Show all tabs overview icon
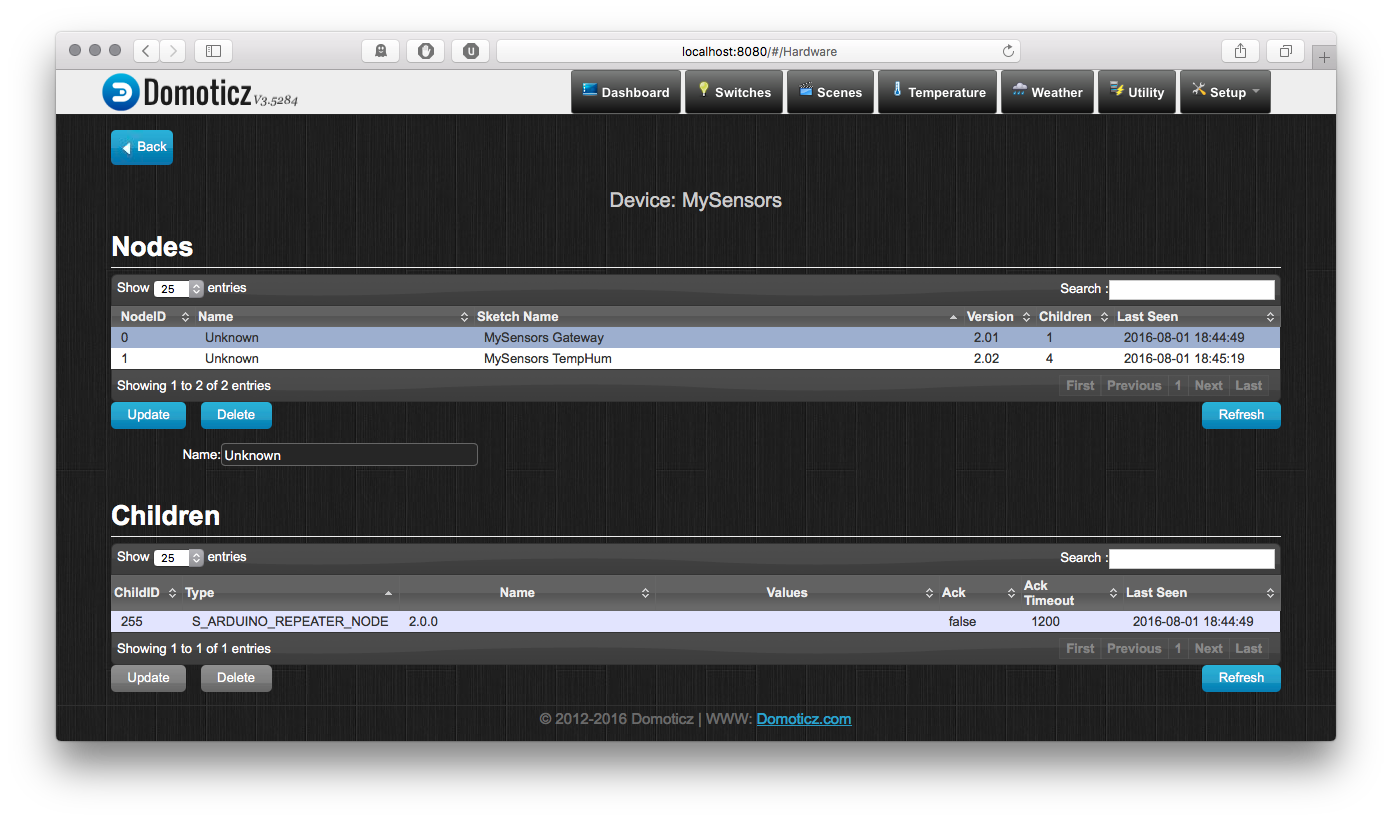The image size is (1392, 821). [x=1286, y=51]
